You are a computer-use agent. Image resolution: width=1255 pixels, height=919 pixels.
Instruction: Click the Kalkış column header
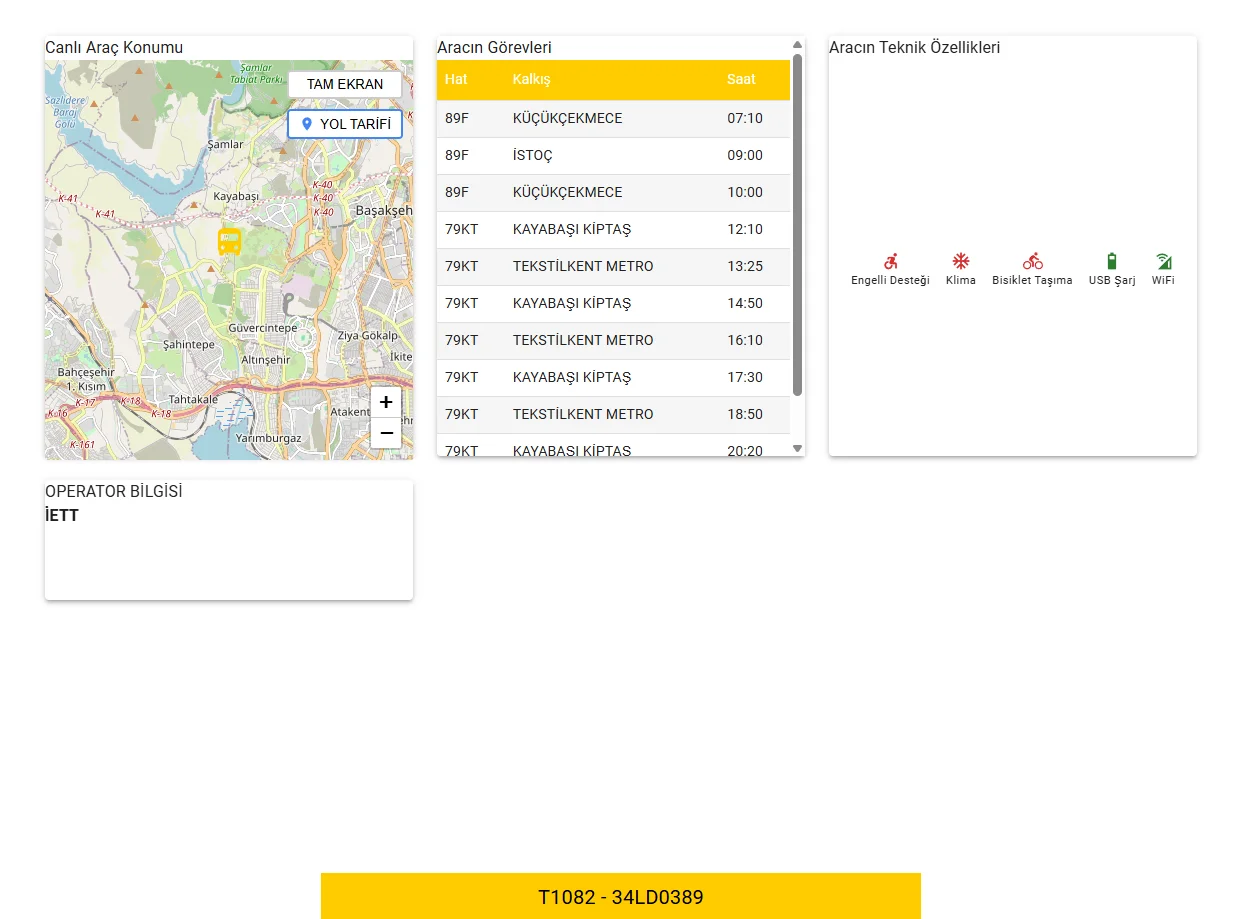[x=531, y=79]
